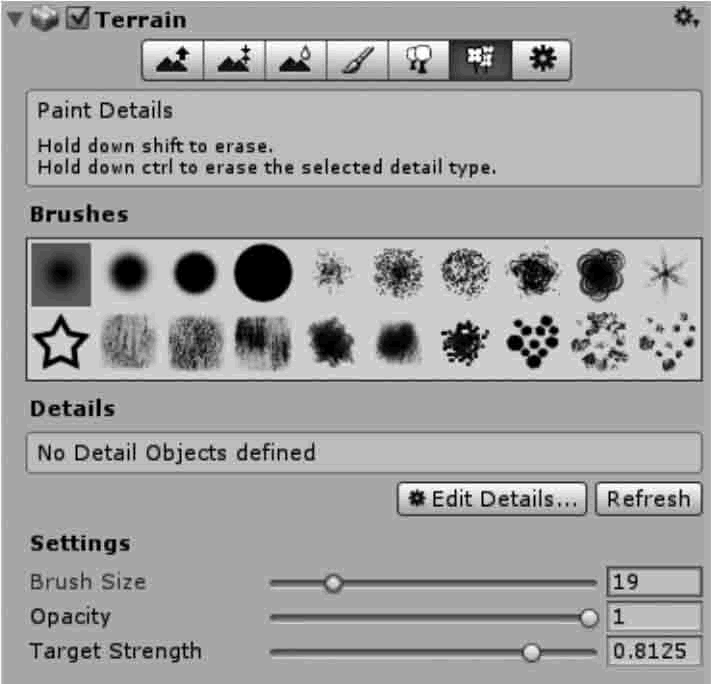Select the Paint Texture brush tool
The image size is (711, 684).
pyautogui.click(x=357, y=60)
